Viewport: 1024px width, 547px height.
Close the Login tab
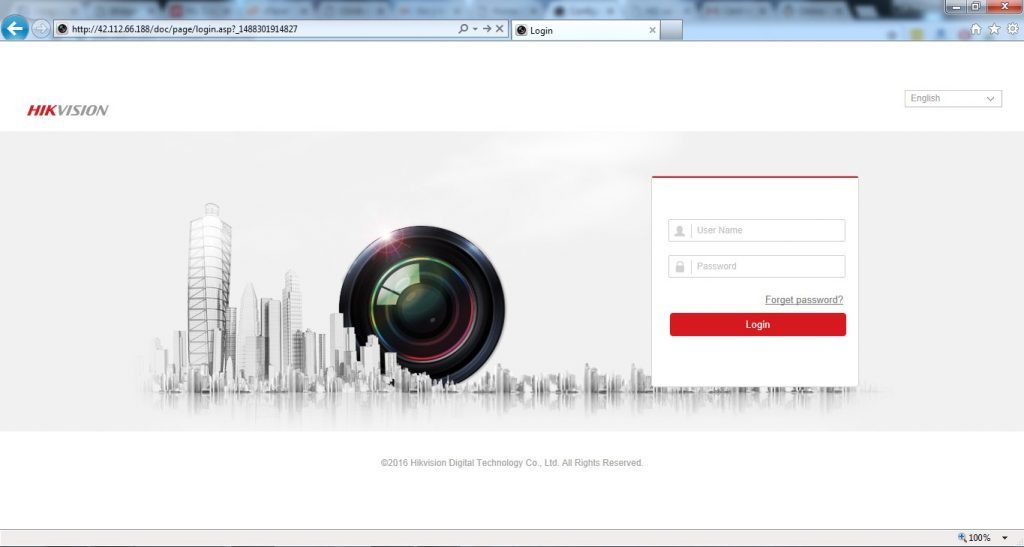tap(652, 30)
